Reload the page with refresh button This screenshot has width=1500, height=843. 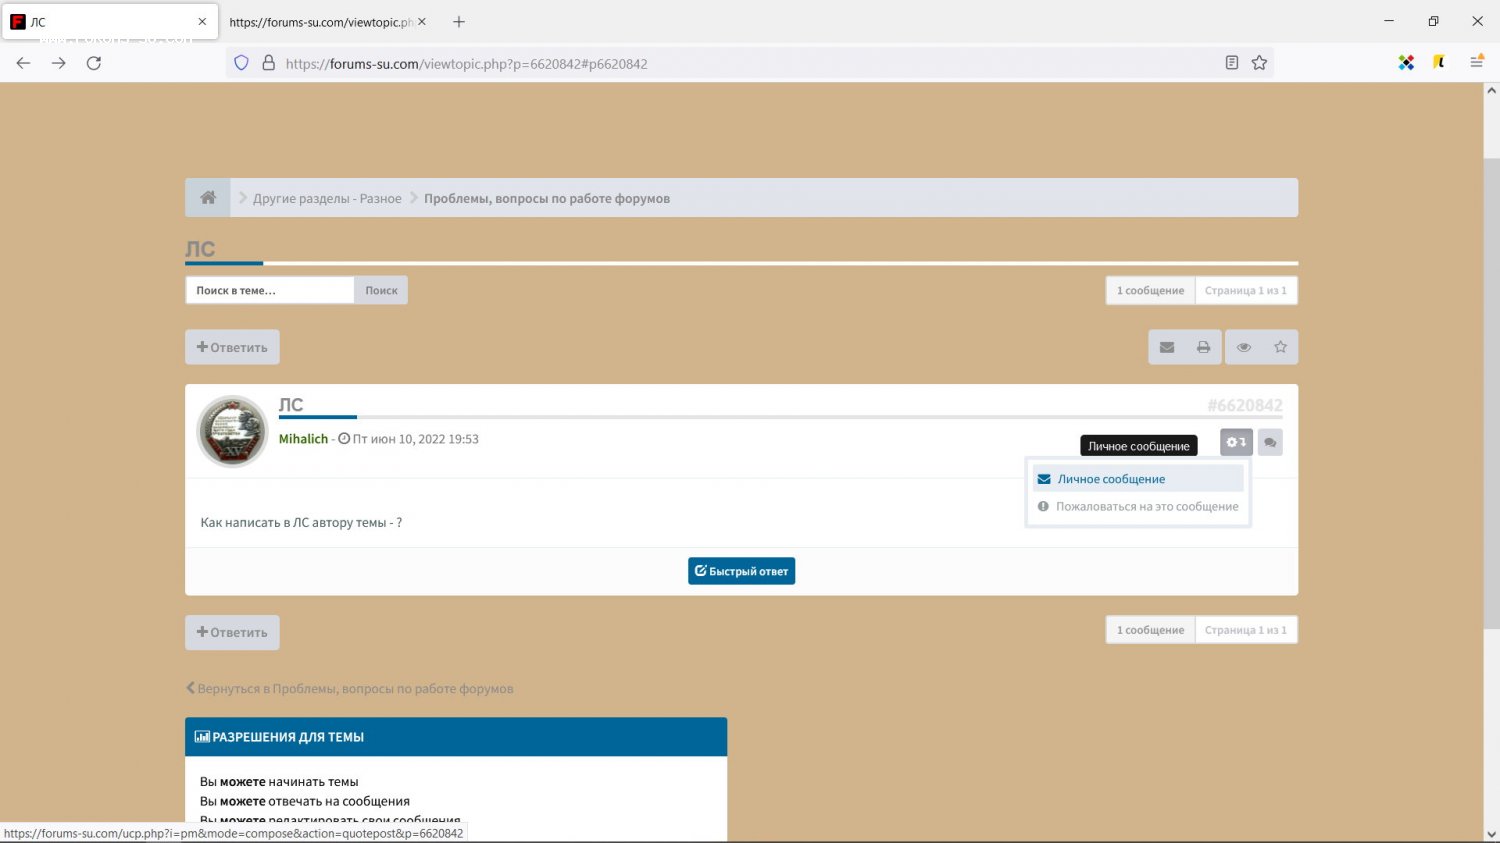pos(94,63)
